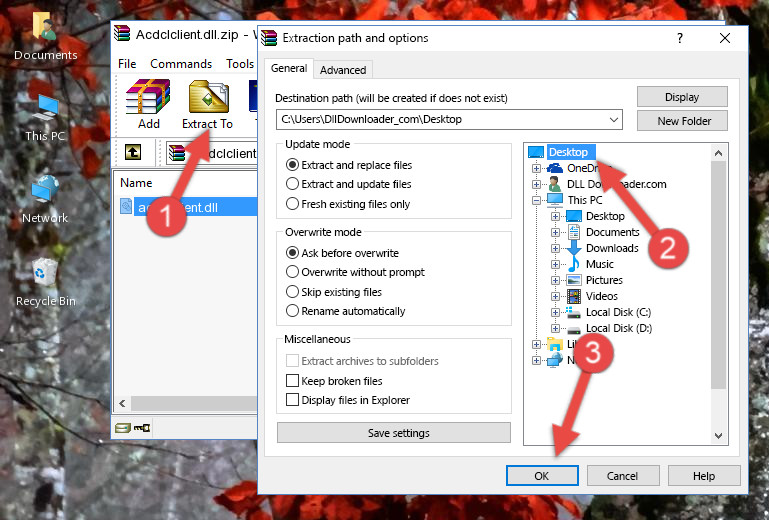The height and width of the screenshot is (520, 769).
Task: Select Rename automatically option
Action: (x=345, y=311)
